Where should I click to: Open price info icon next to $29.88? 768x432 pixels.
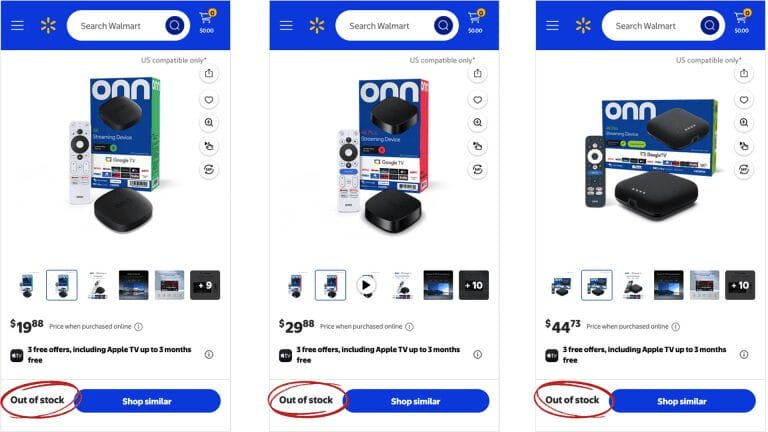click(409, 327)
